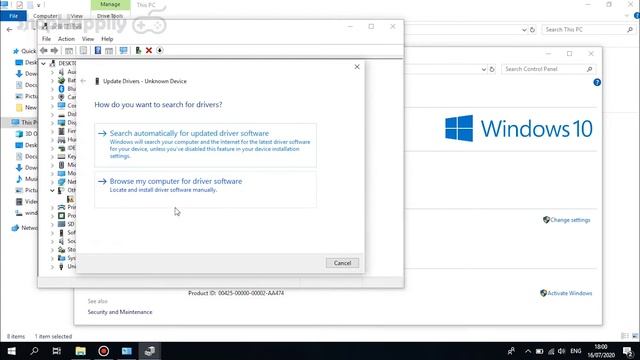Click the volume icon in system tray

(x=562, y=351)
